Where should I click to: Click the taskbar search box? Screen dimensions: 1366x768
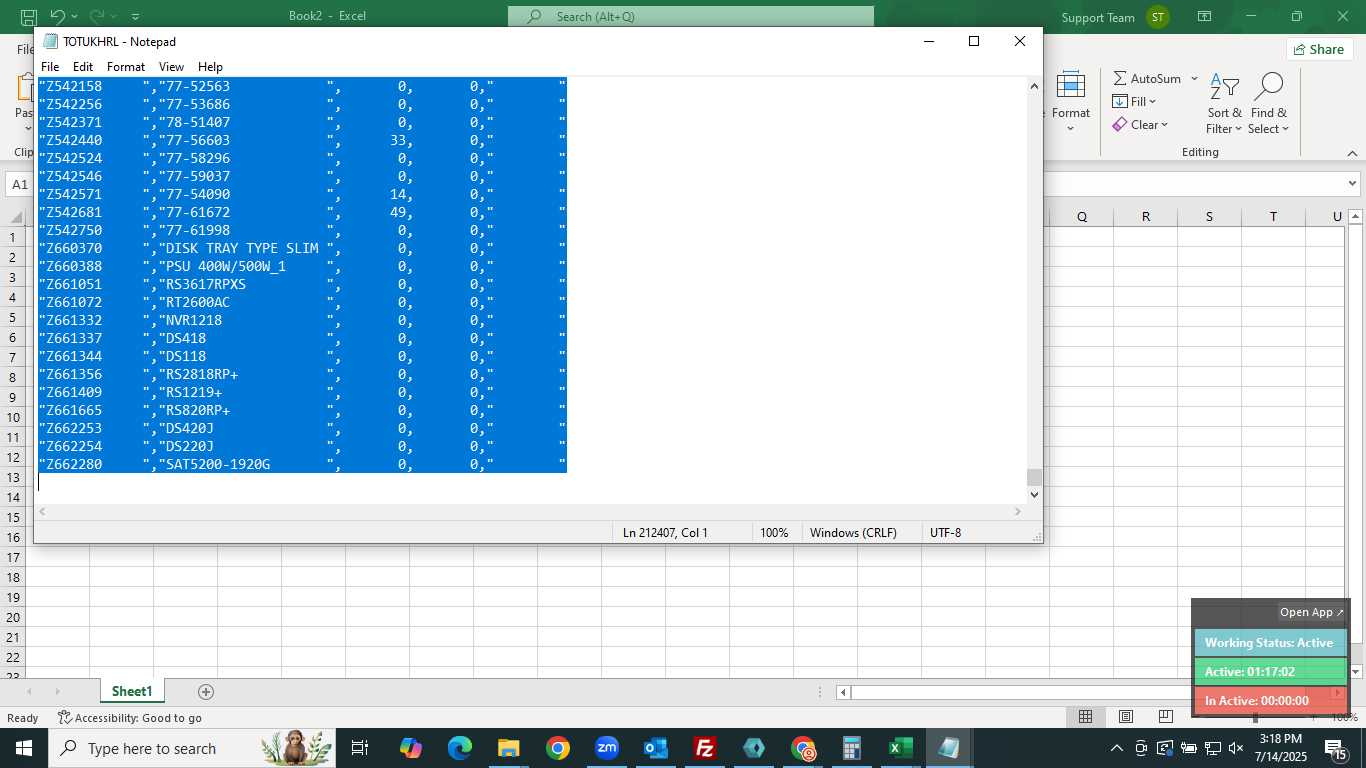pyautogui.click(x=192, y=748)
